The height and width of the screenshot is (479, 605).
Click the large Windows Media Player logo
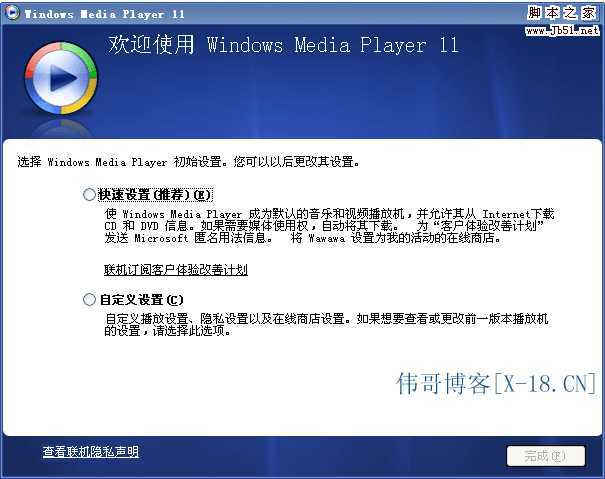(x=61, y=78)
